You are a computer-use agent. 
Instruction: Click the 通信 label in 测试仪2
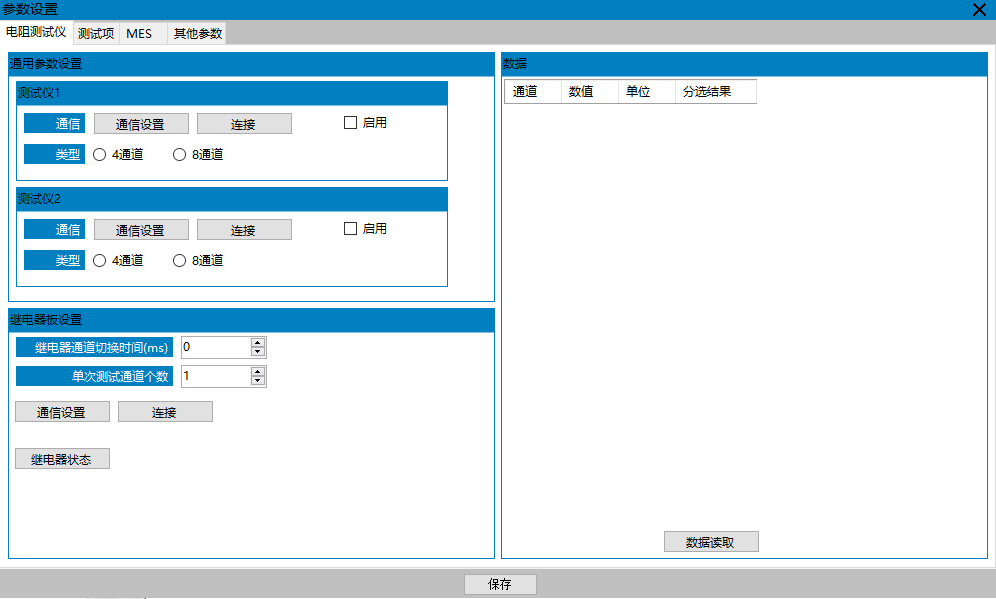[x=55, y=229]
